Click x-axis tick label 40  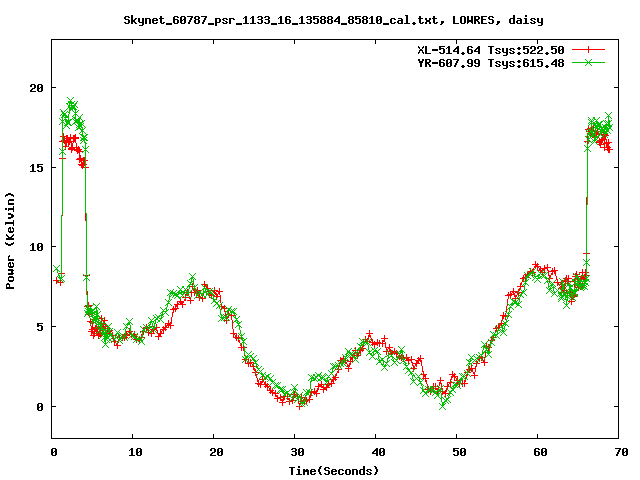378,452
